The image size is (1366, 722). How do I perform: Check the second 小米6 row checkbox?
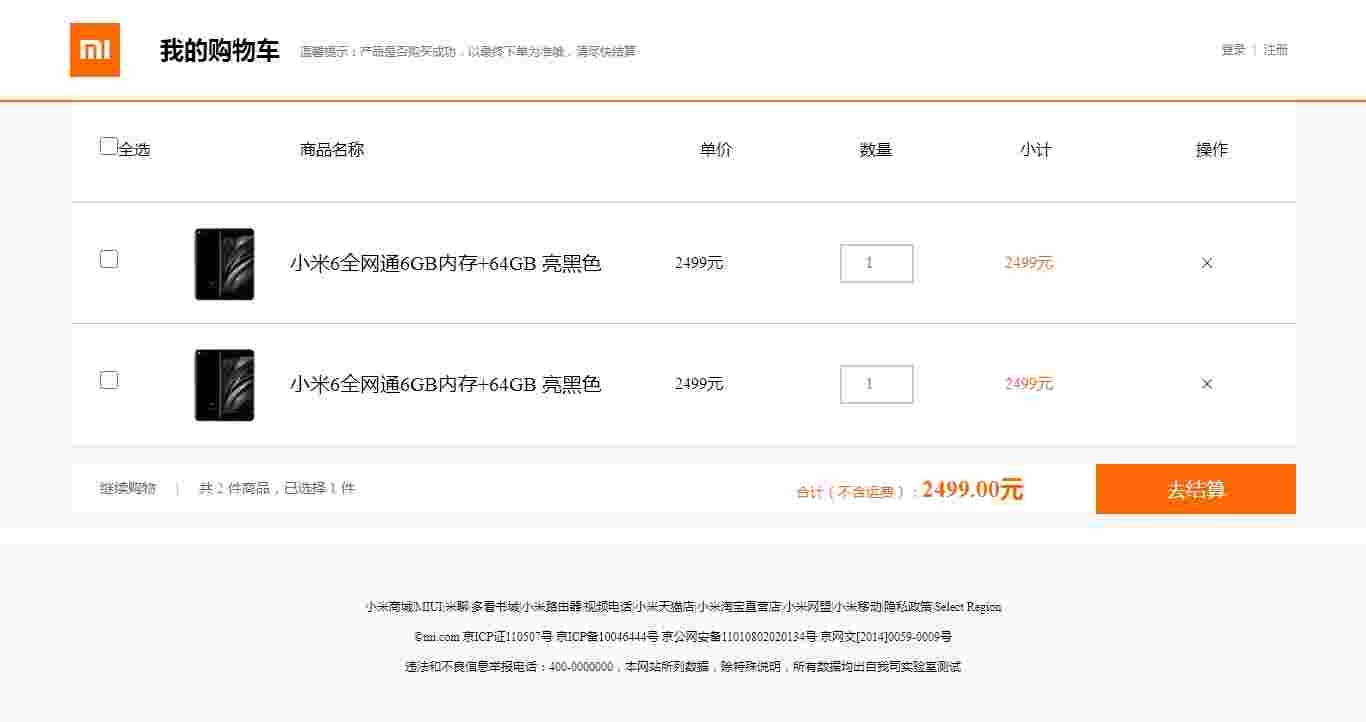[x=109, y=380]
